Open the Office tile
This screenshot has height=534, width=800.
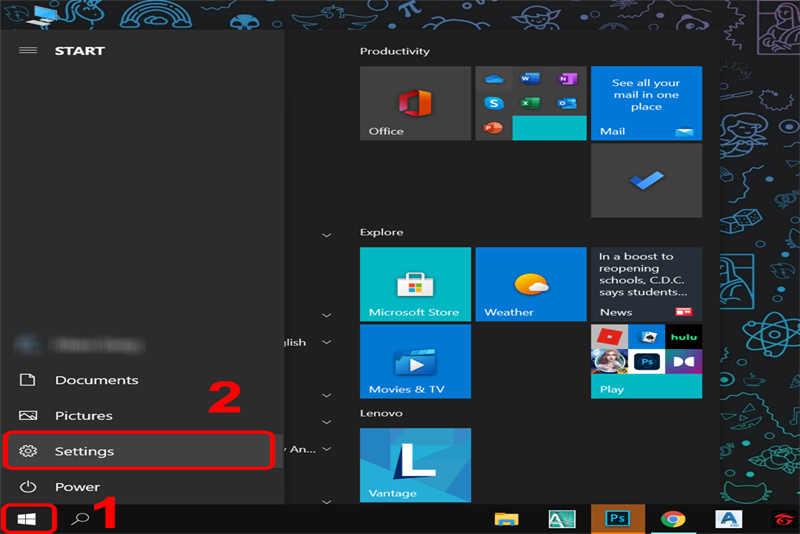[415, 103]
